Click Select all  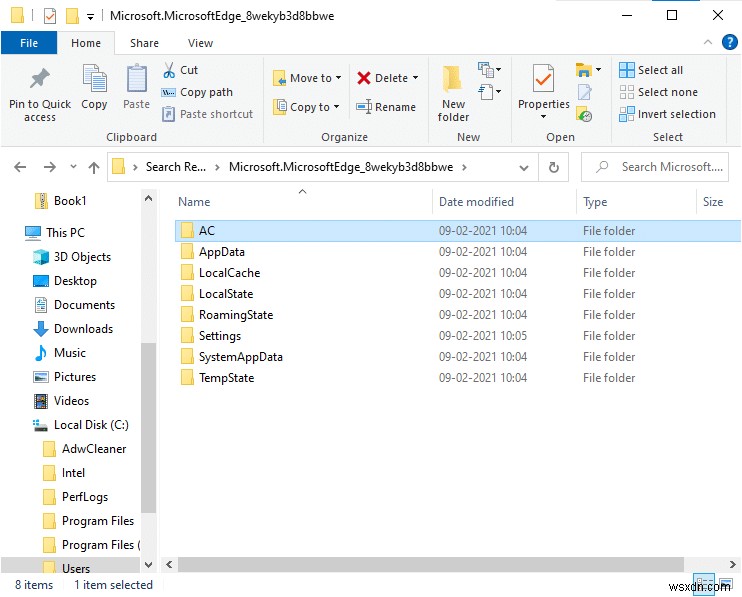click(651, 70)
